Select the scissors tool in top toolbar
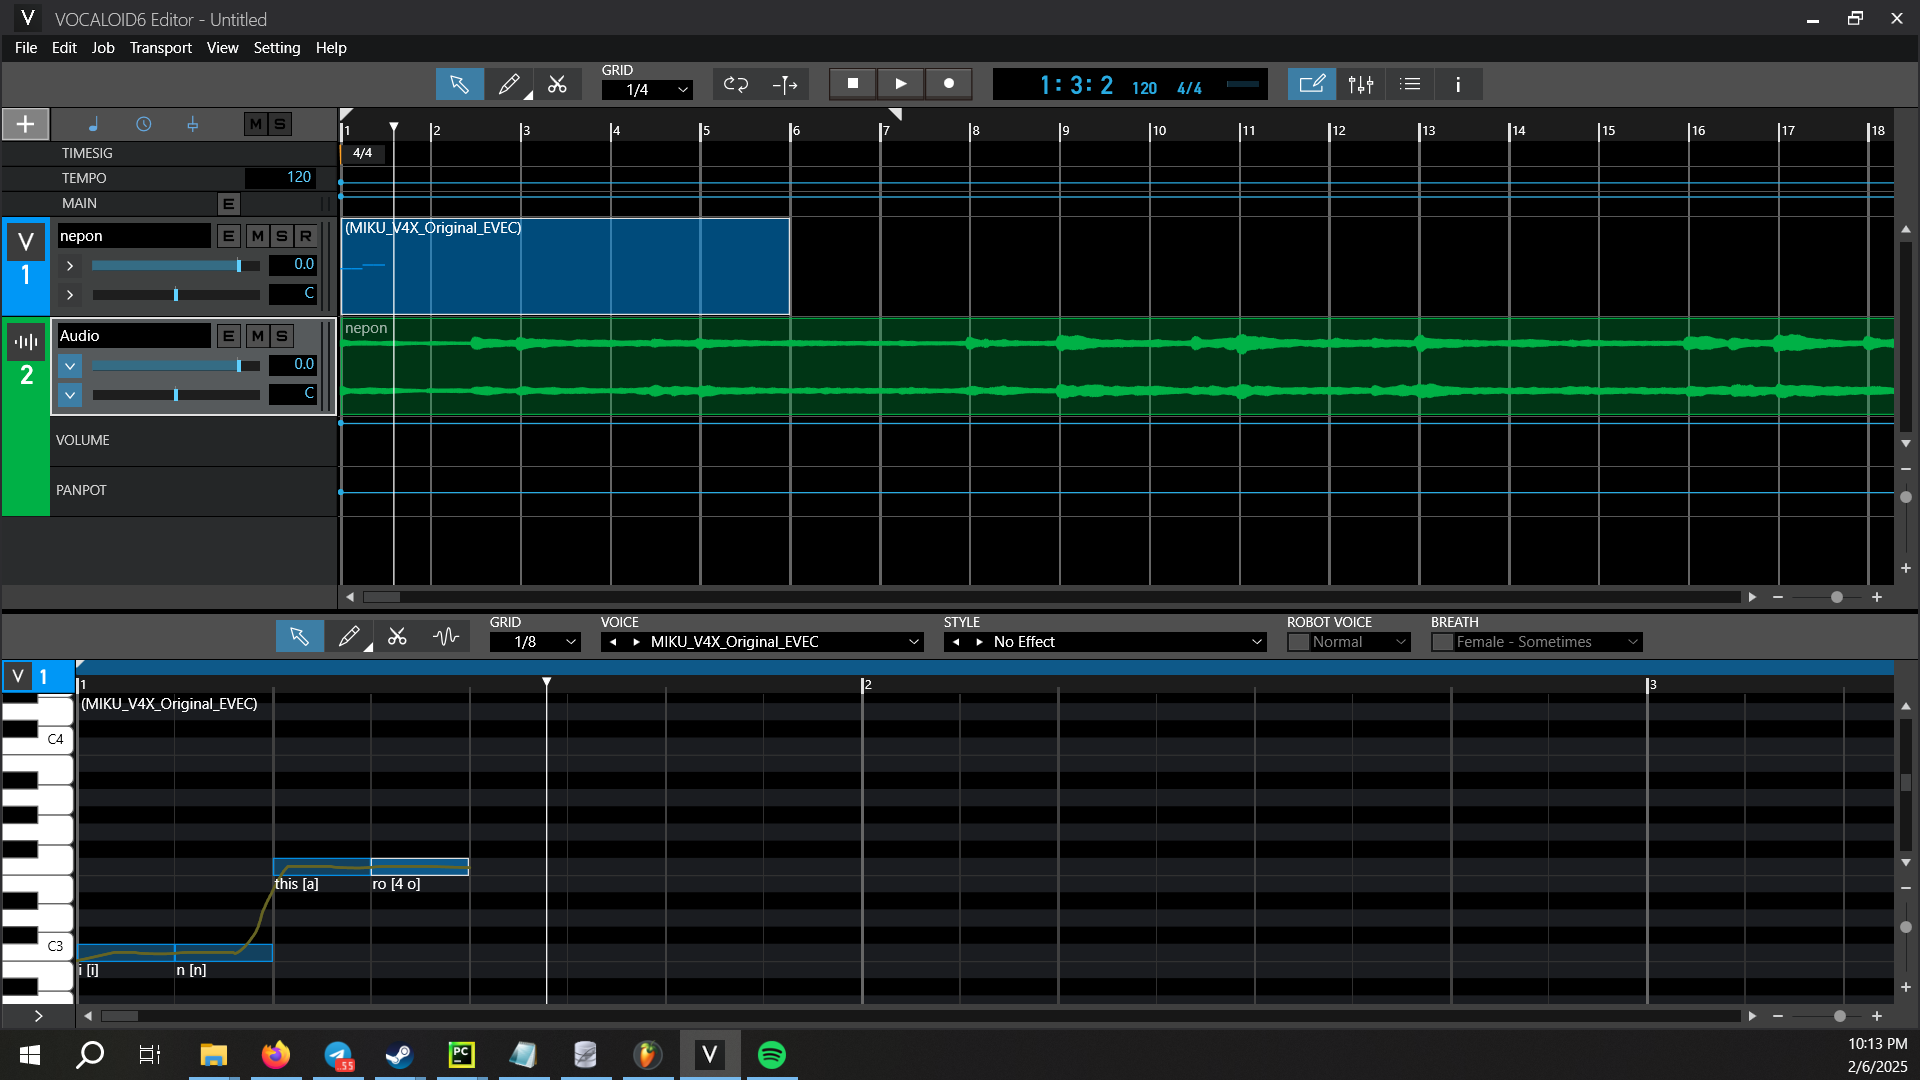Image resolution: width=1920 pixels, height=1080 pixels. (x=558, y=85)
